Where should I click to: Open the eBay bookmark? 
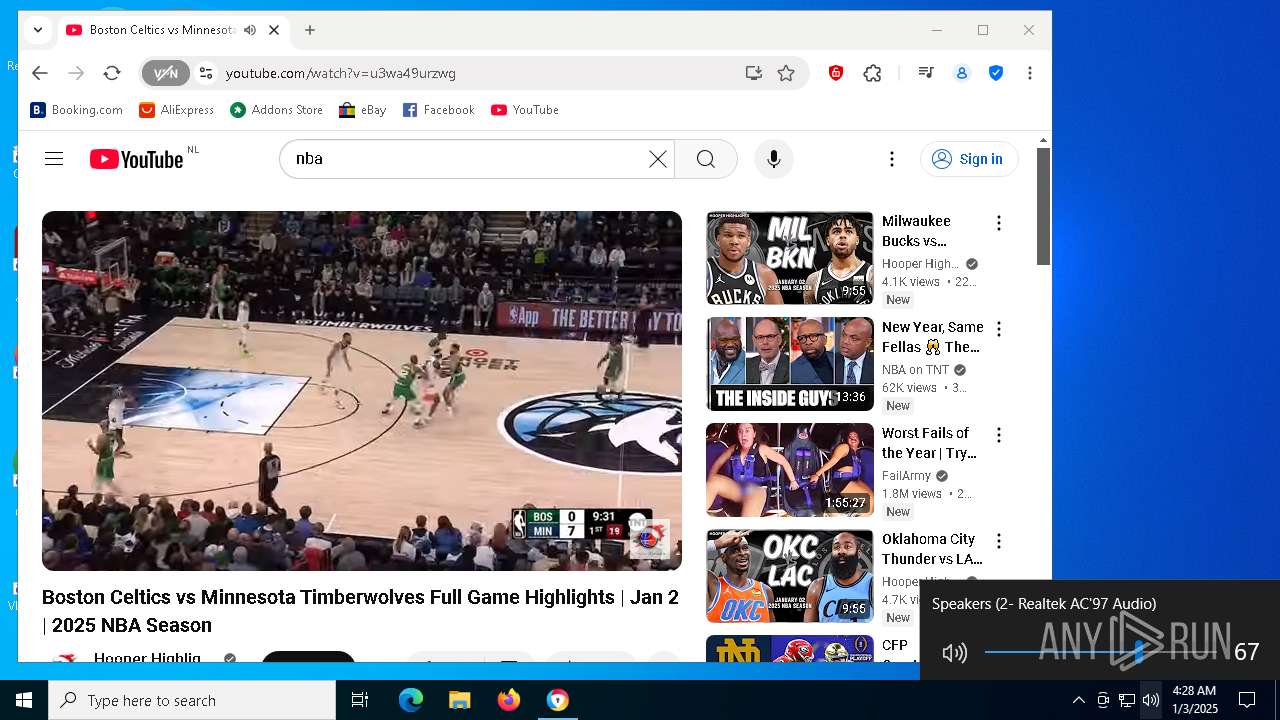pyautogui.click(x=363, y=110)
